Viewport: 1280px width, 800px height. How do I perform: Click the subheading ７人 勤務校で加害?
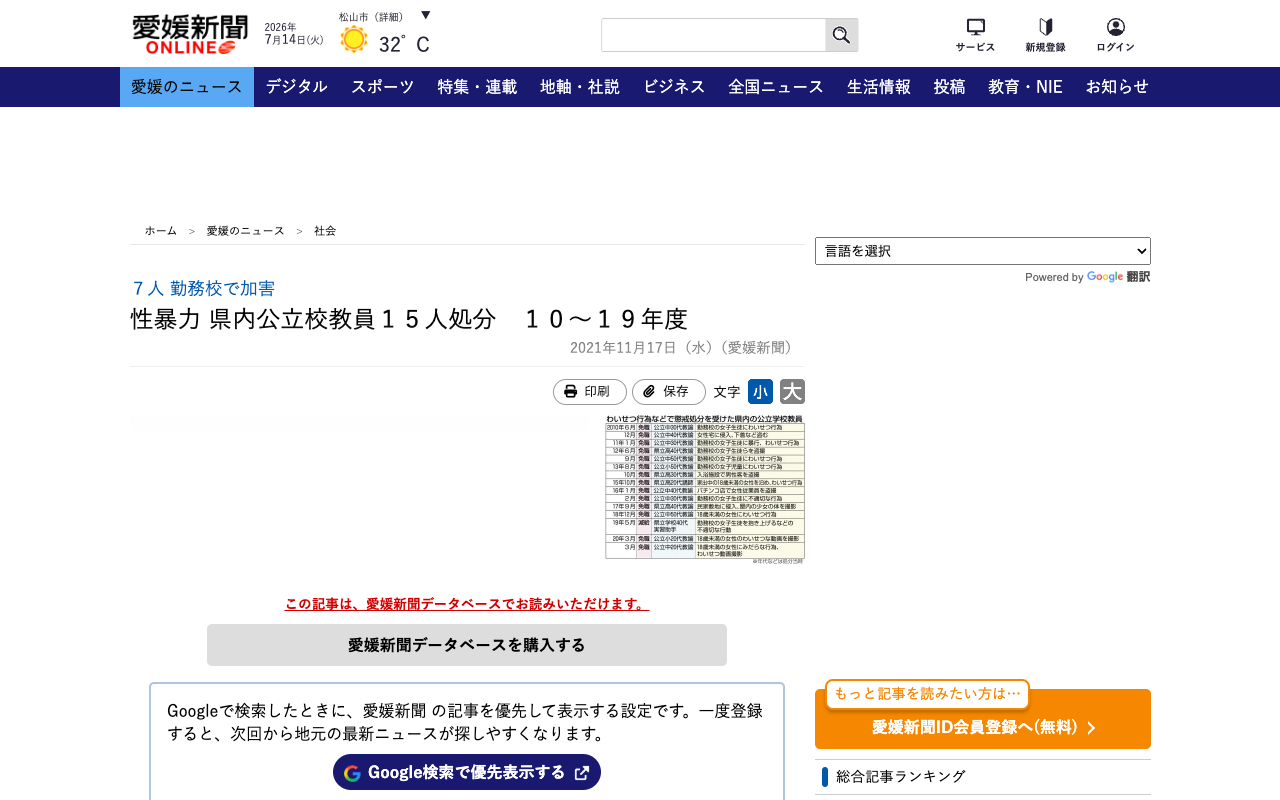point(203,288)
